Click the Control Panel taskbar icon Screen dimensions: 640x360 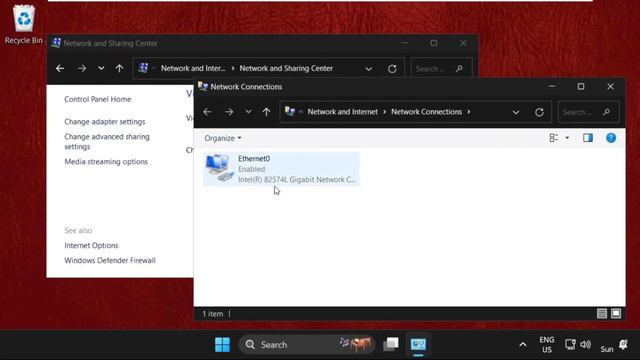[418, 345]
